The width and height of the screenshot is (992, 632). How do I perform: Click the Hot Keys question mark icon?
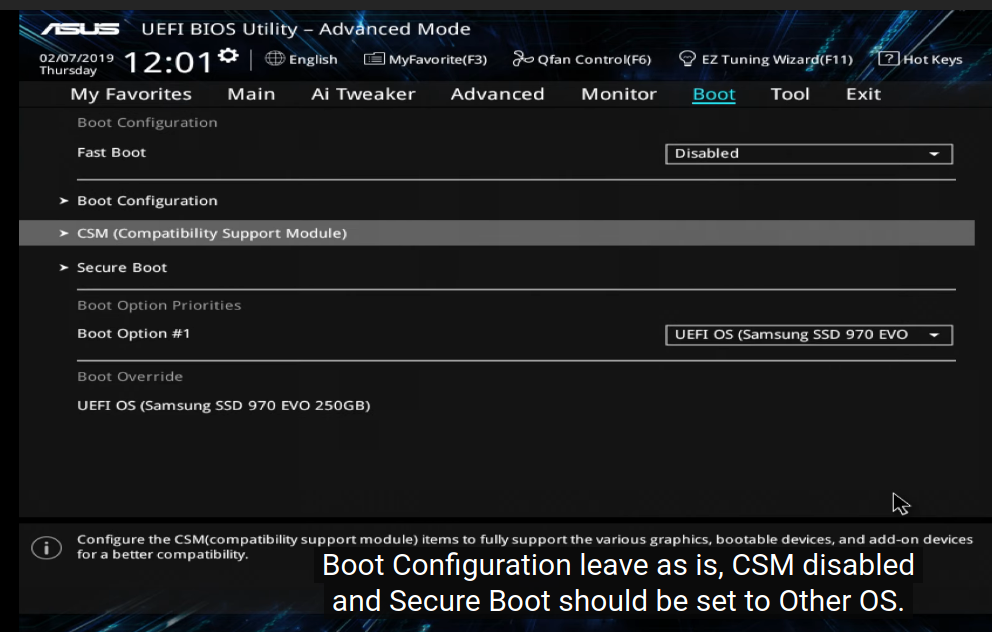888,59
